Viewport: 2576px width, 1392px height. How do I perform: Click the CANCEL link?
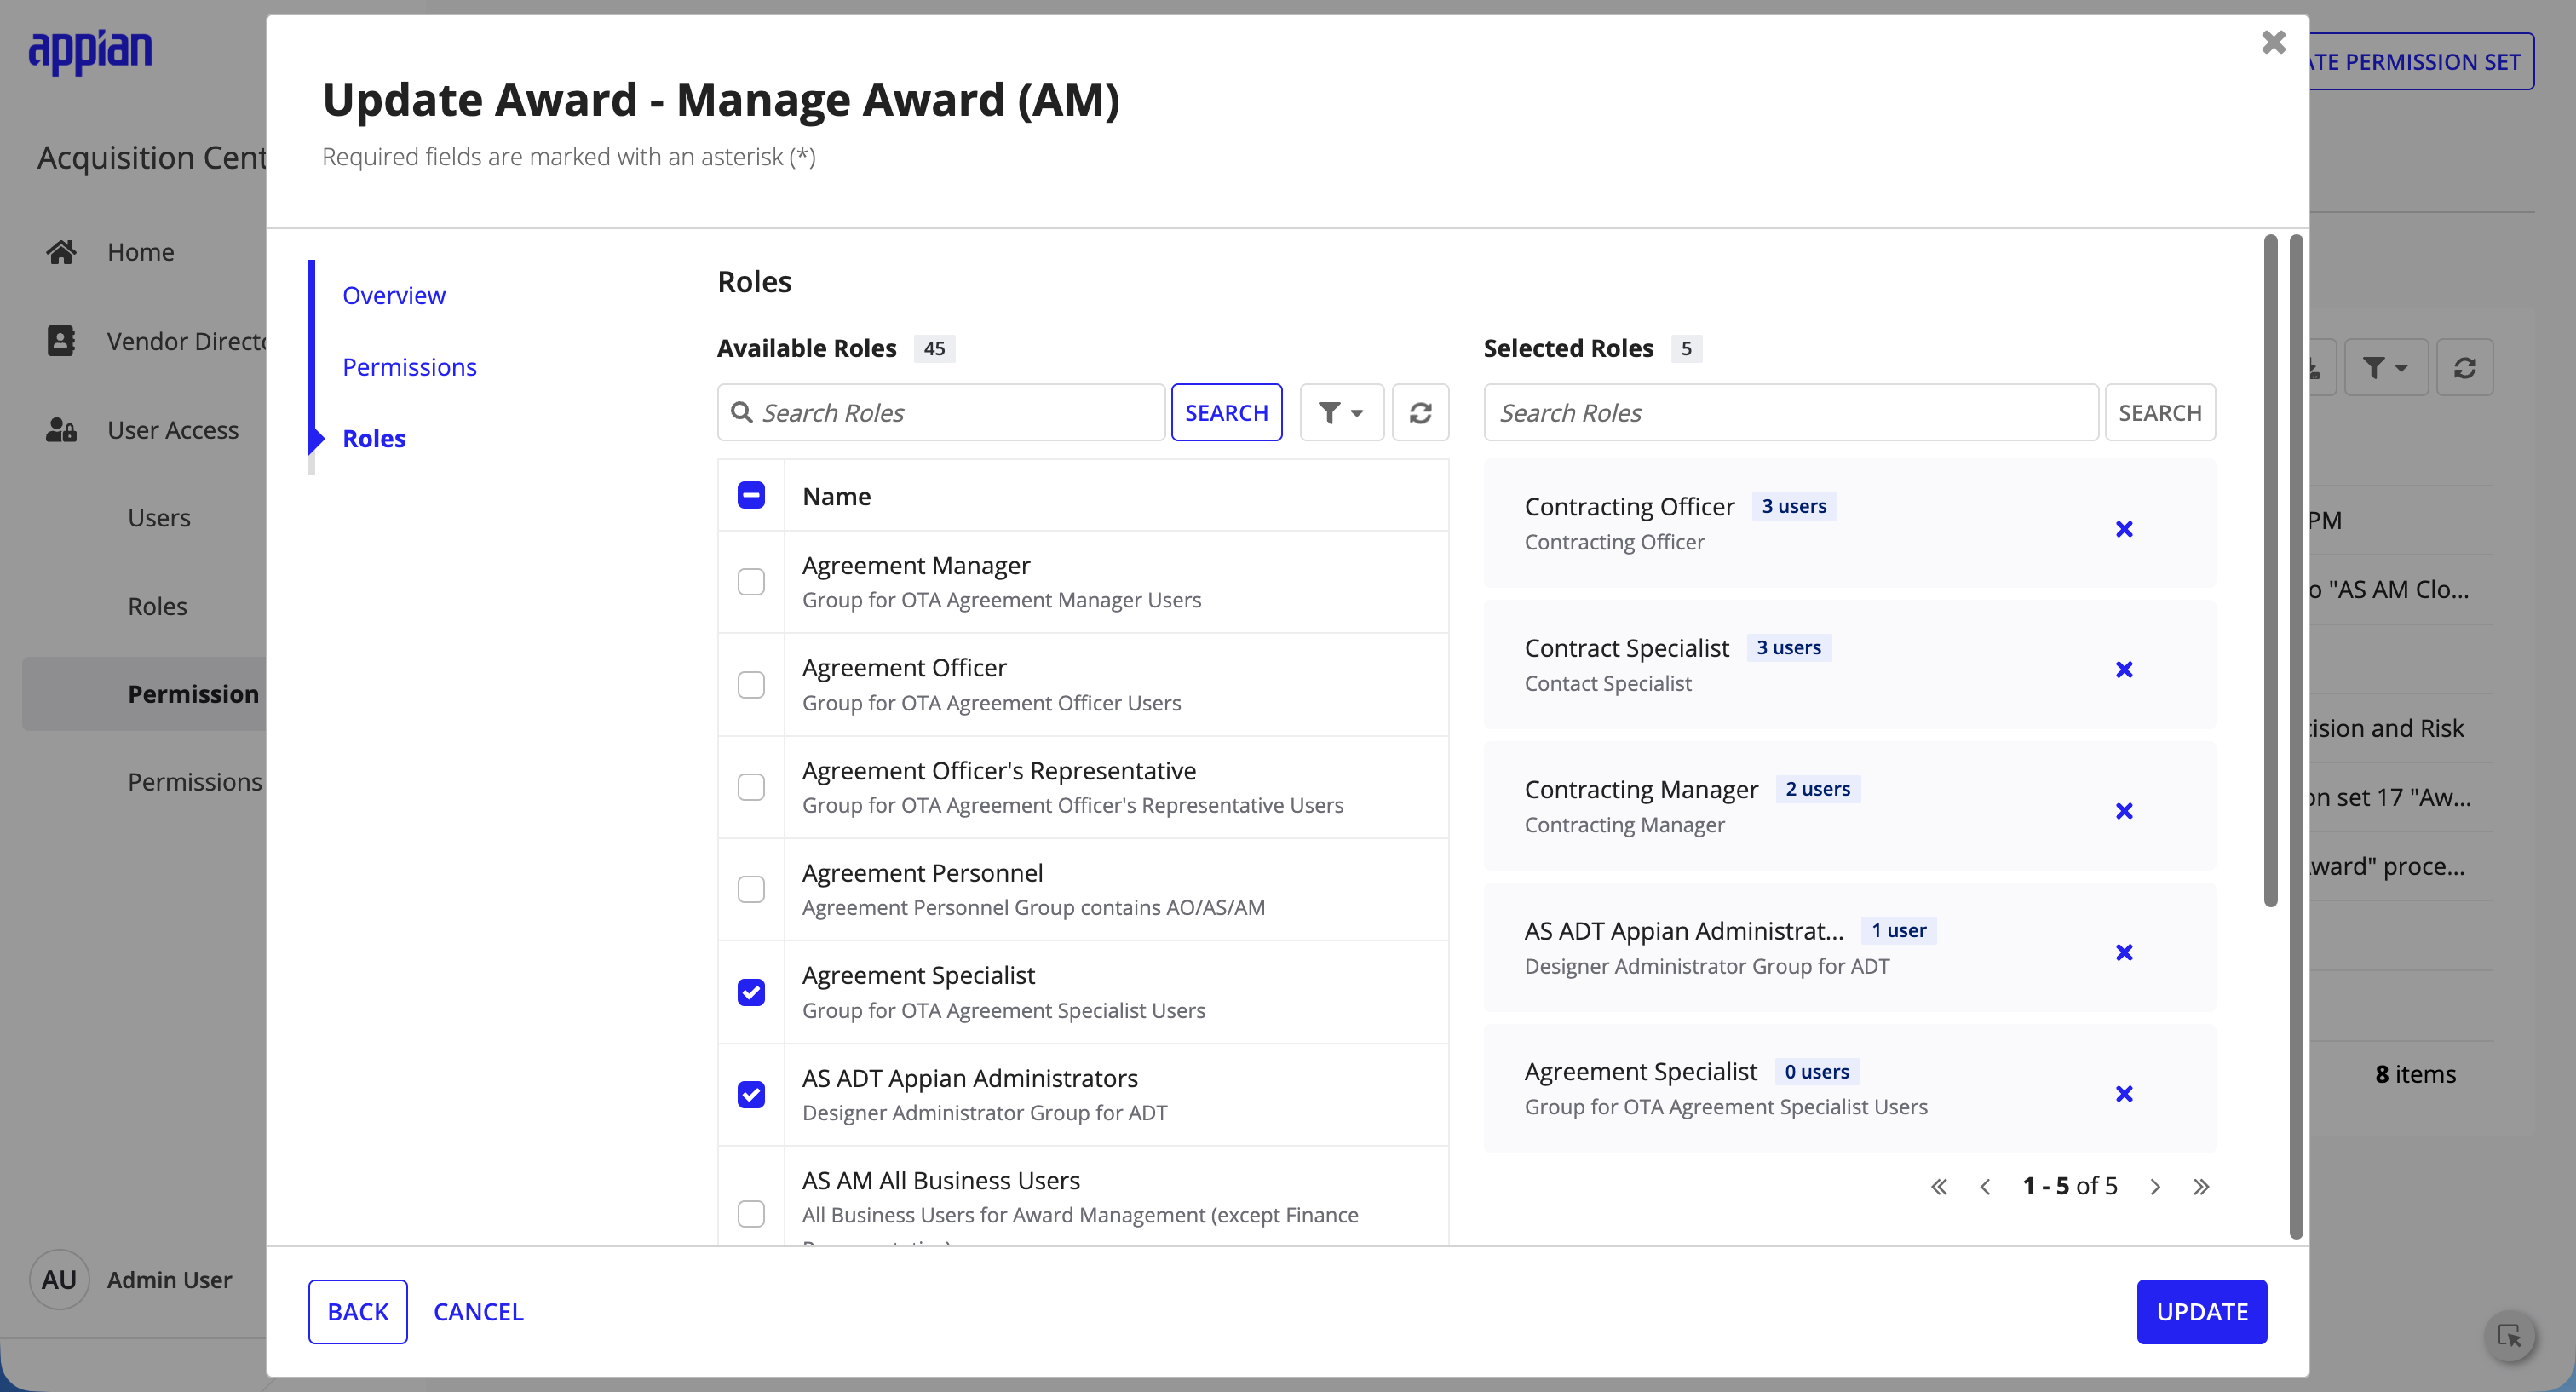(x=478, y=1312)
